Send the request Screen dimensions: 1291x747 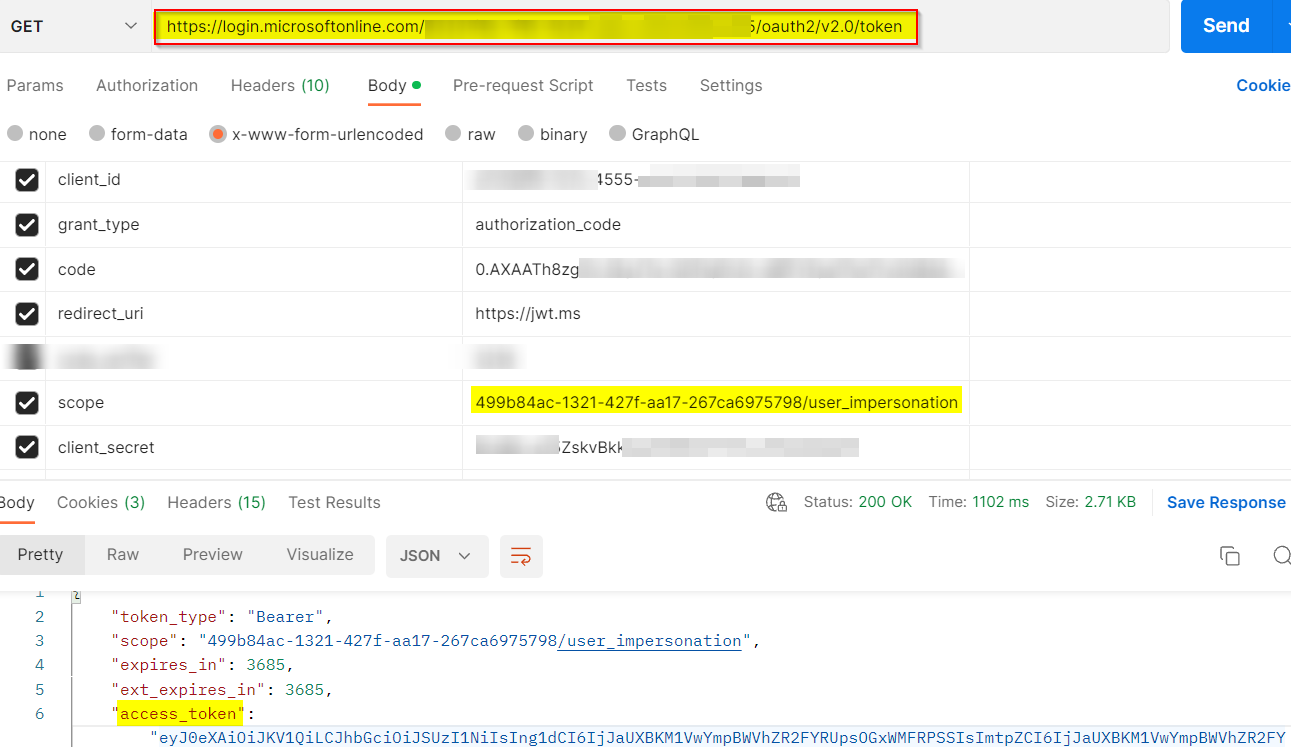(x=1226, y=26)
